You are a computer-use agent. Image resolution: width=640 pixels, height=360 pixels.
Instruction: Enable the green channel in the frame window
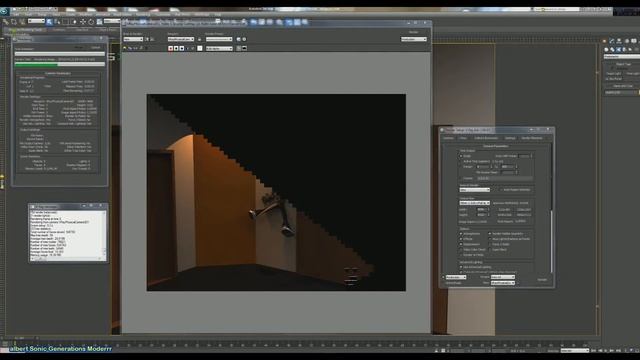click(x=176, y=48)
